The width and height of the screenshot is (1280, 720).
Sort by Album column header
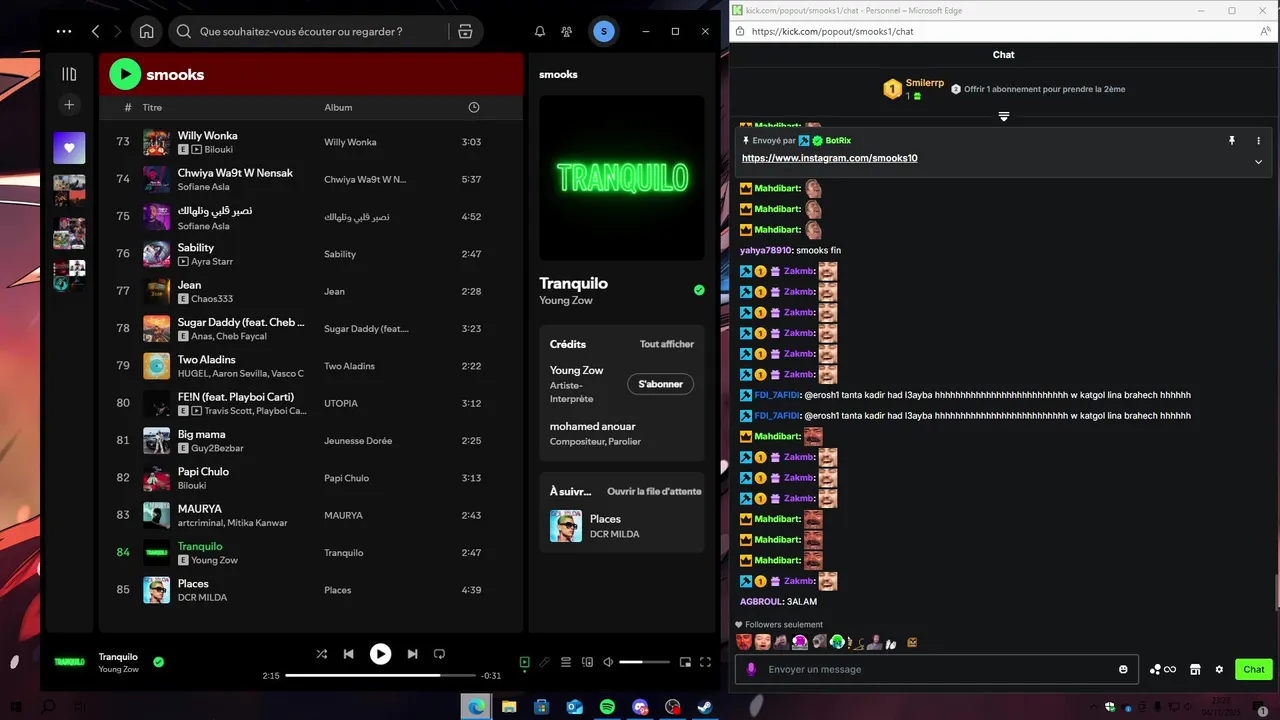click(338, 107)
